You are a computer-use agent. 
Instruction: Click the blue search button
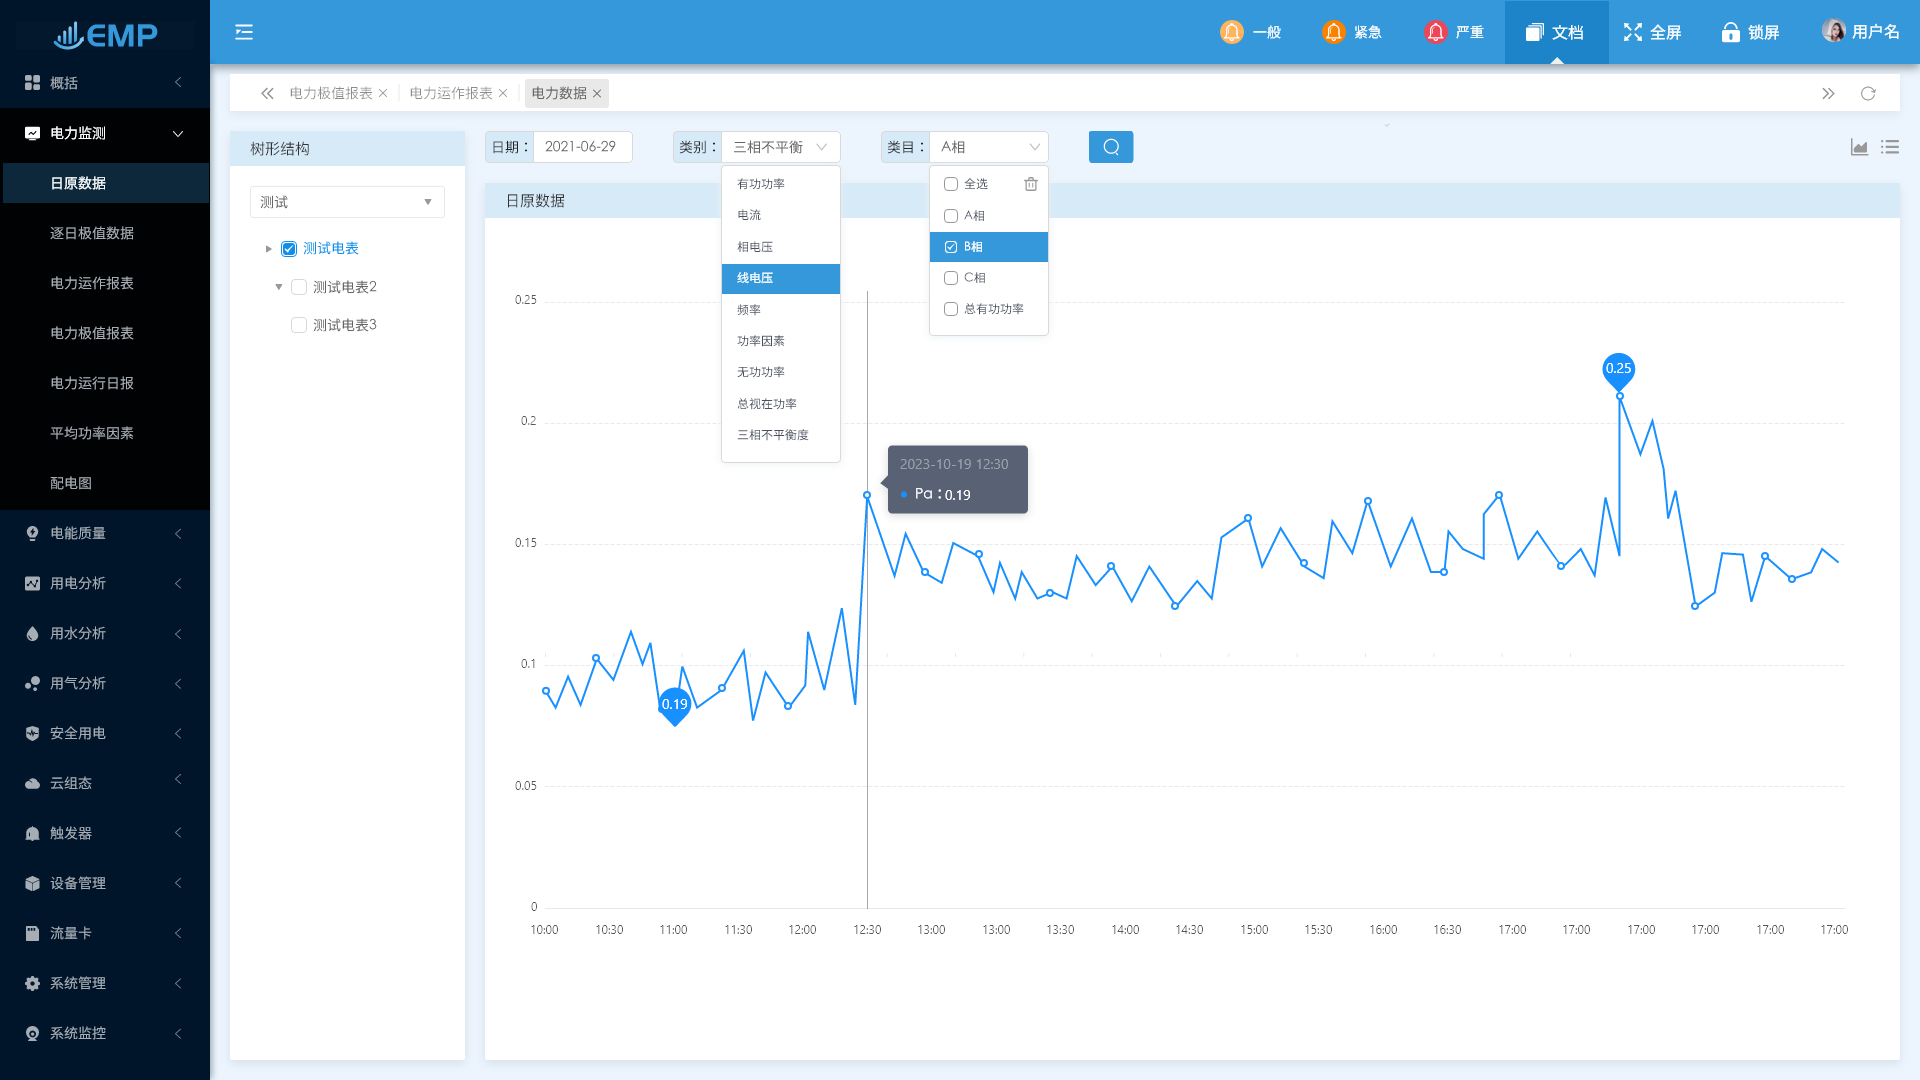tap(1110, 147)
